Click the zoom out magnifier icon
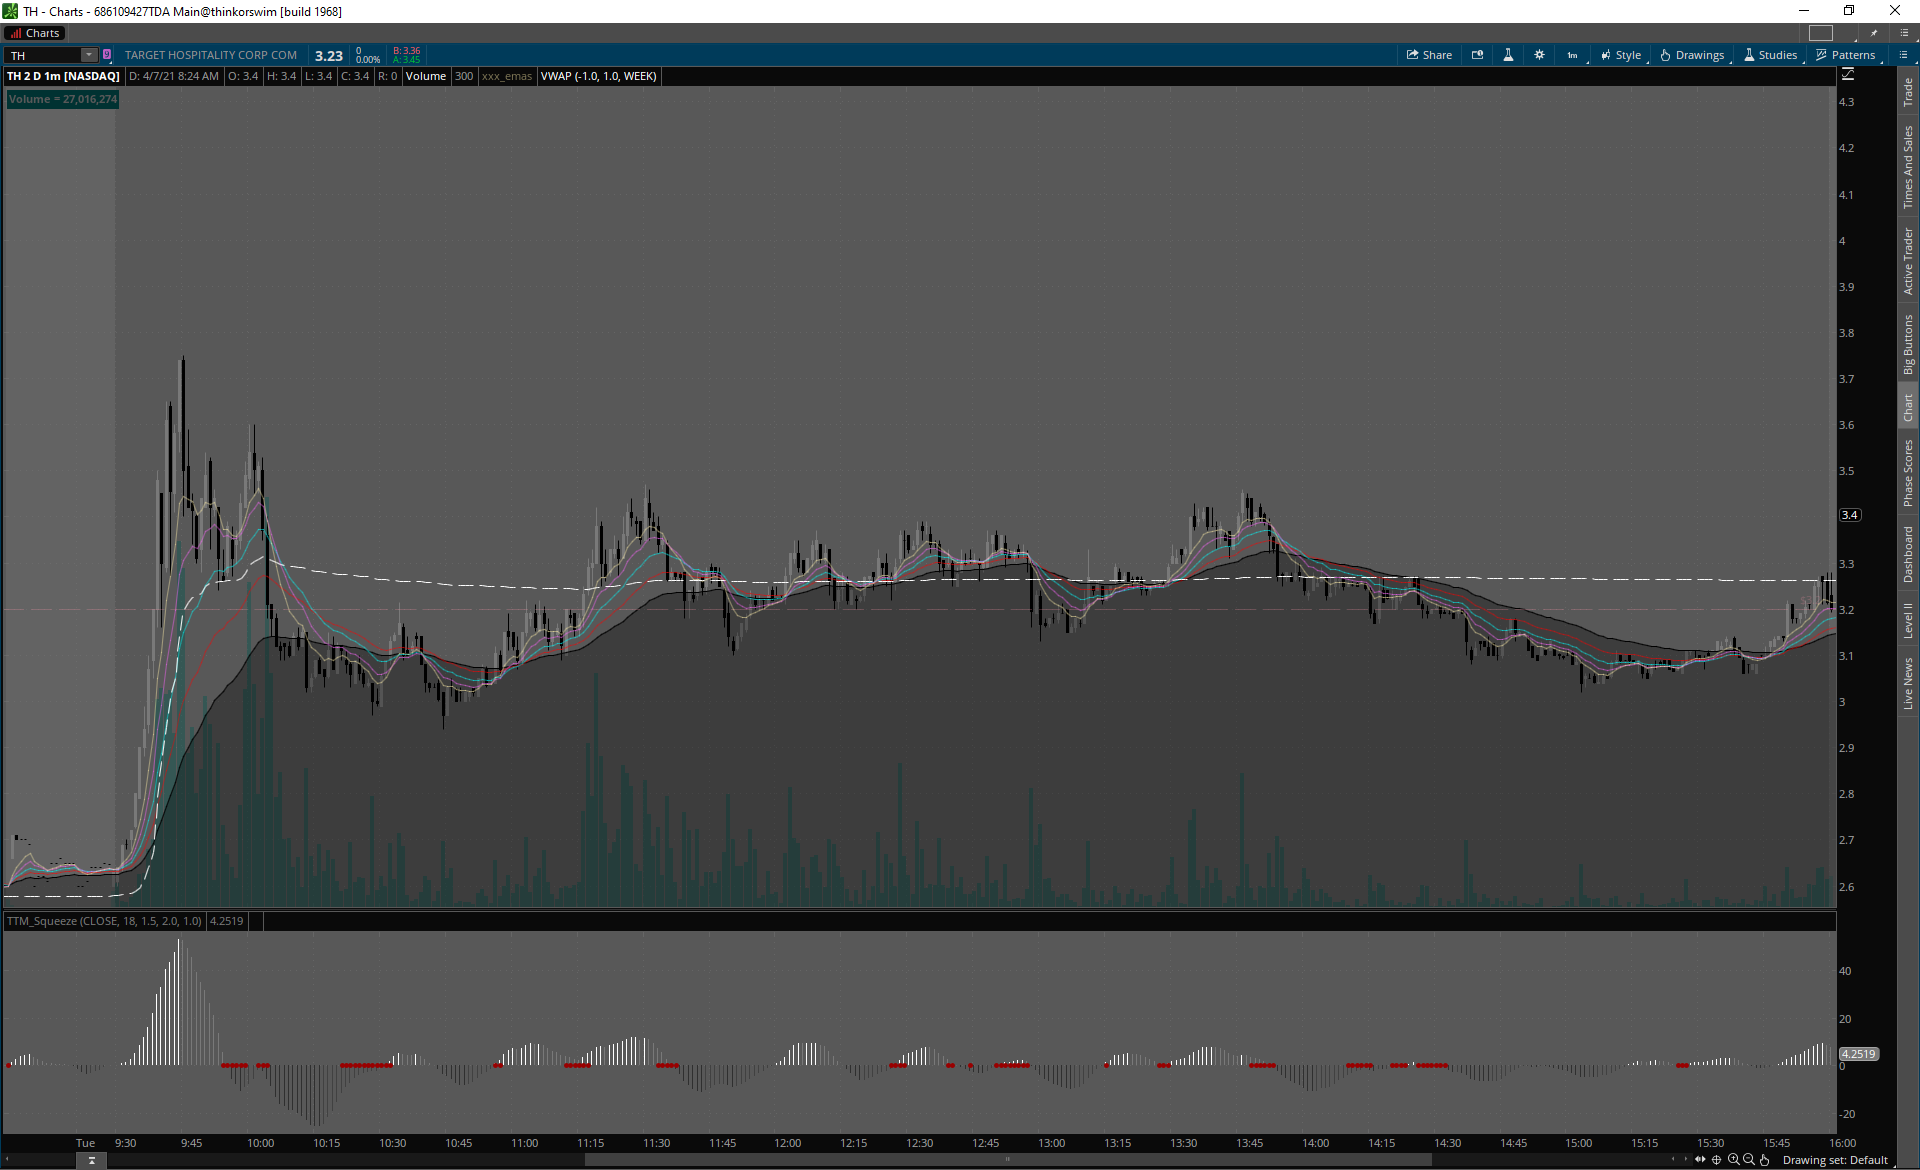Viewport: 1920px width, 1170px height. point(1749,1160)
